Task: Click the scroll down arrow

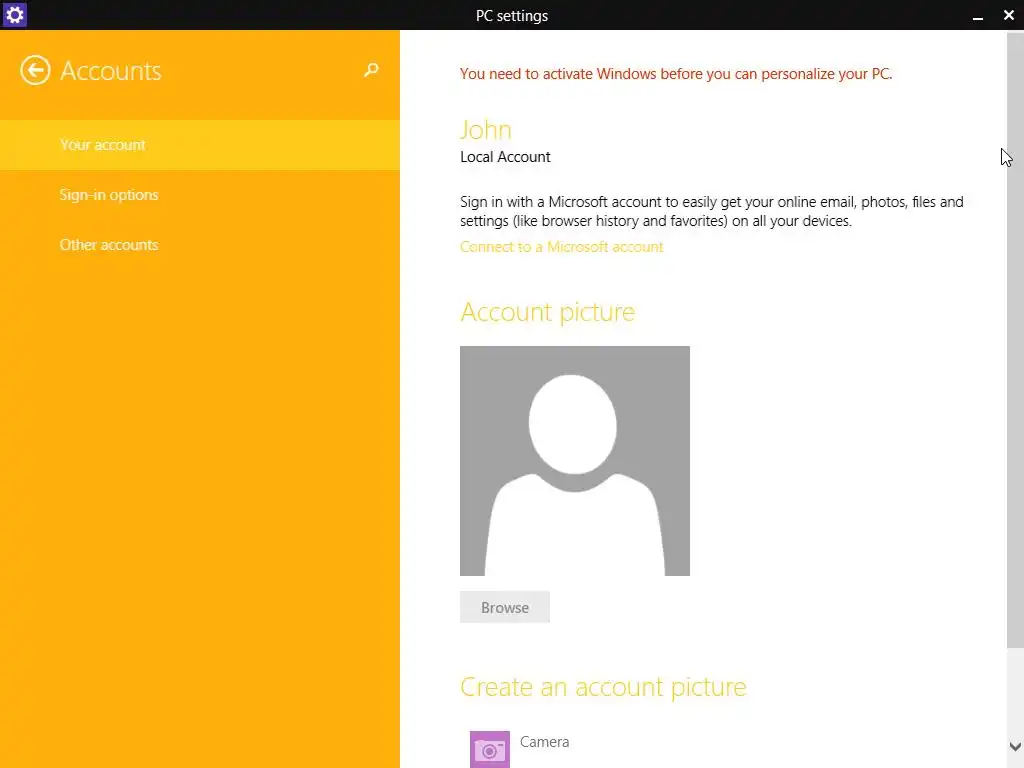Action: [1015, 746]
